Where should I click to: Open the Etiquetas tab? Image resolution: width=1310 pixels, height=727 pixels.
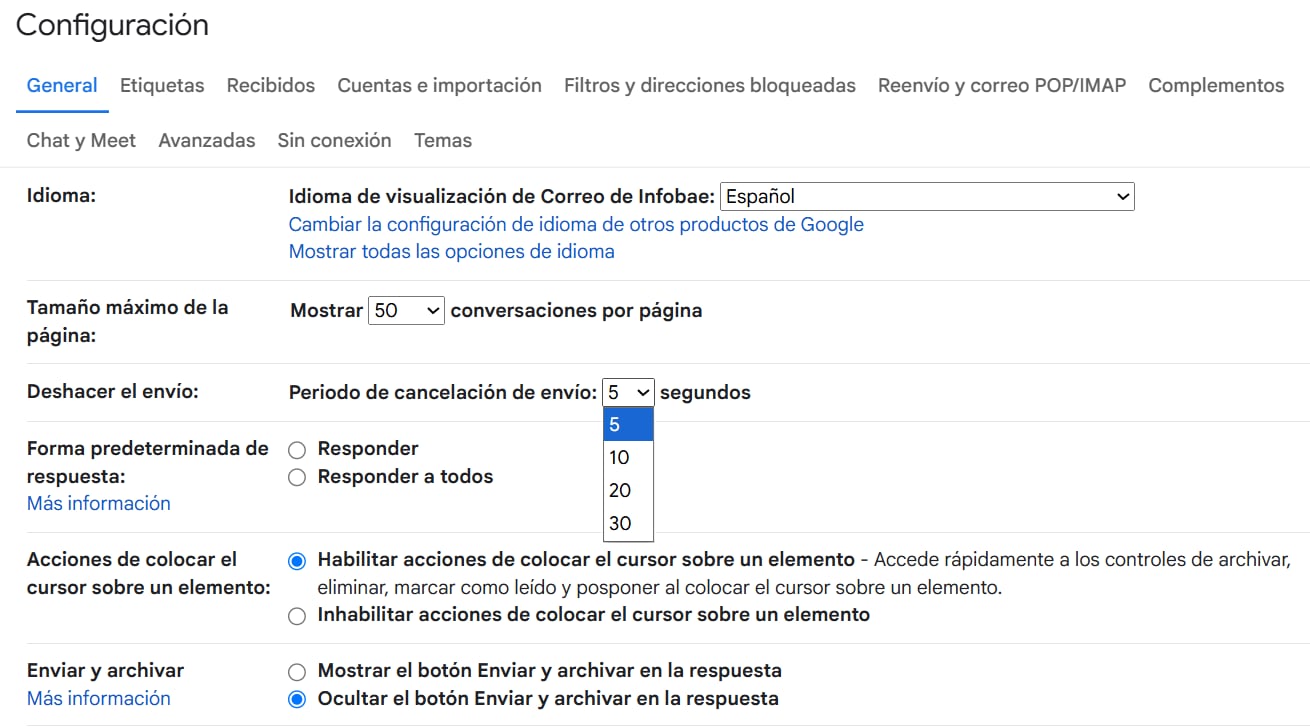[162, 86]
